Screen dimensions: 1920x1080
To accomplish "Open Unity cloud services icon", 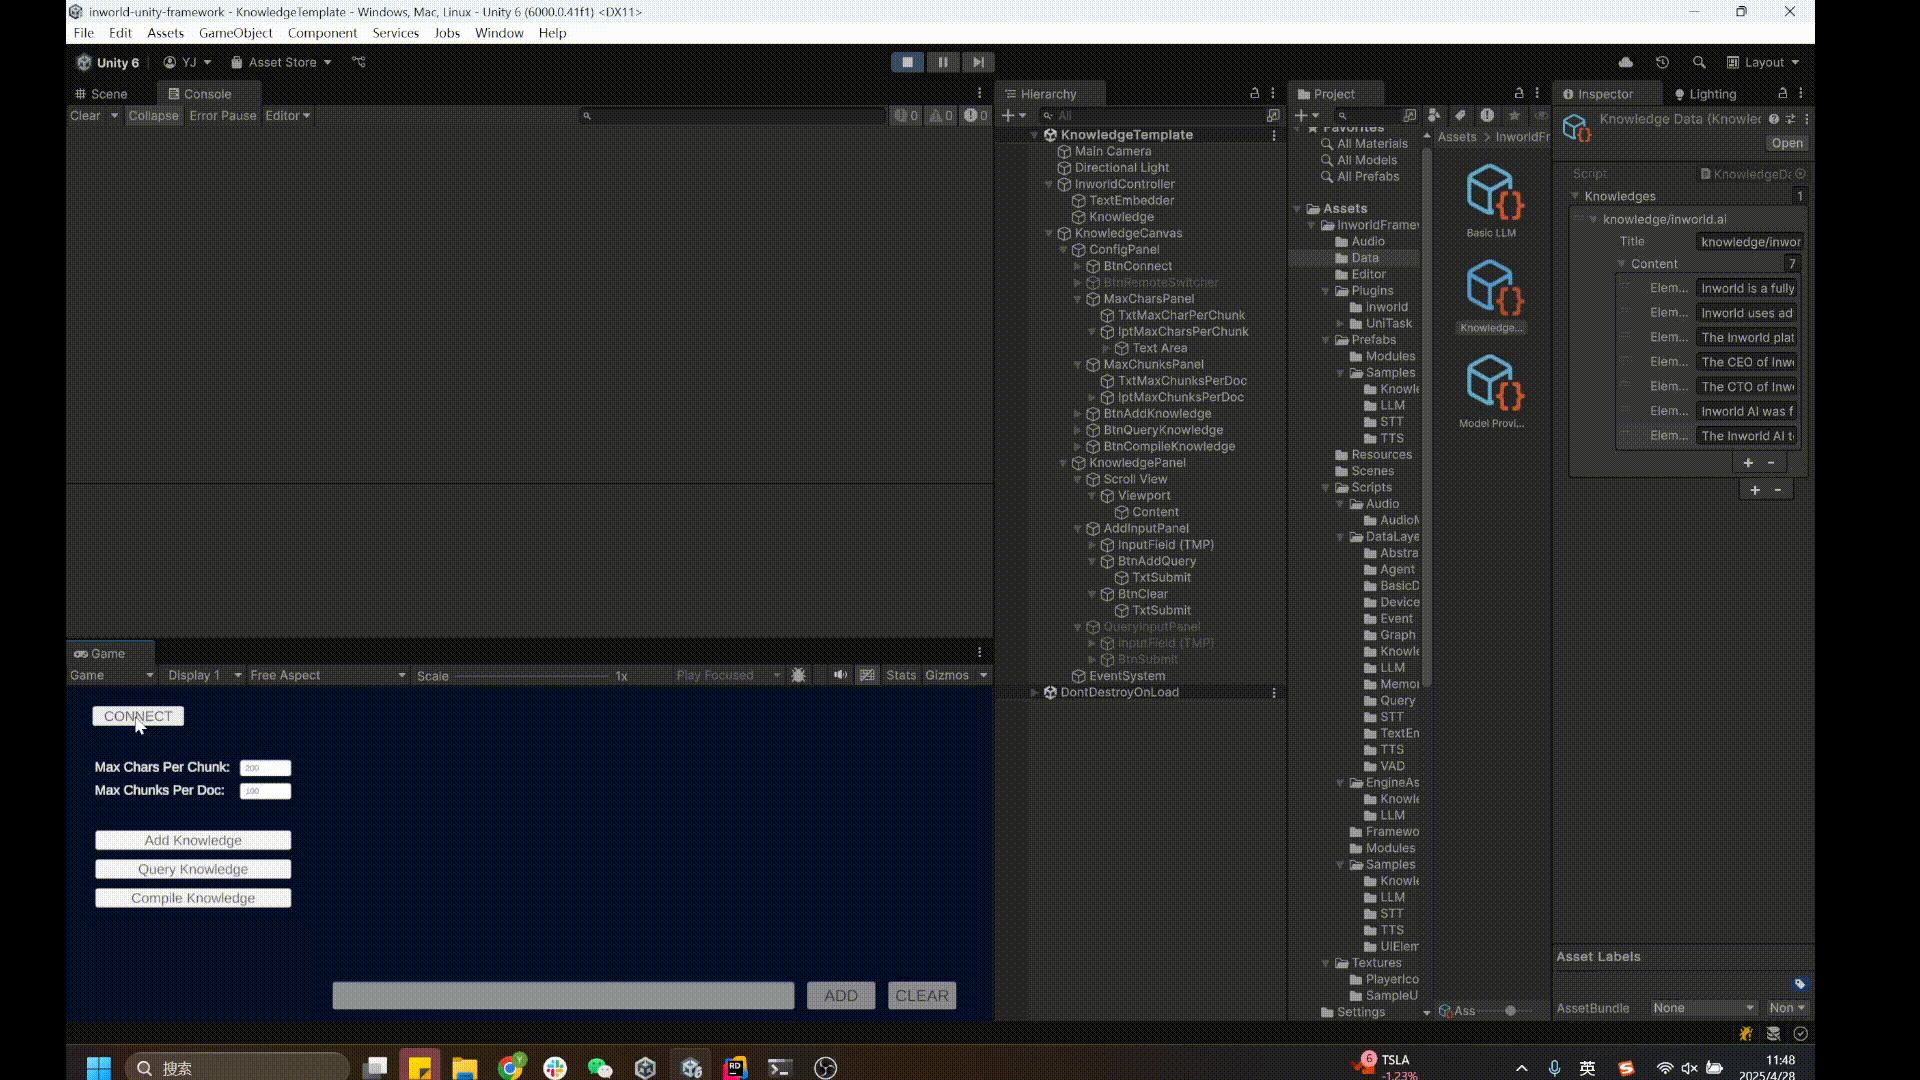I will coord(1626,62).
